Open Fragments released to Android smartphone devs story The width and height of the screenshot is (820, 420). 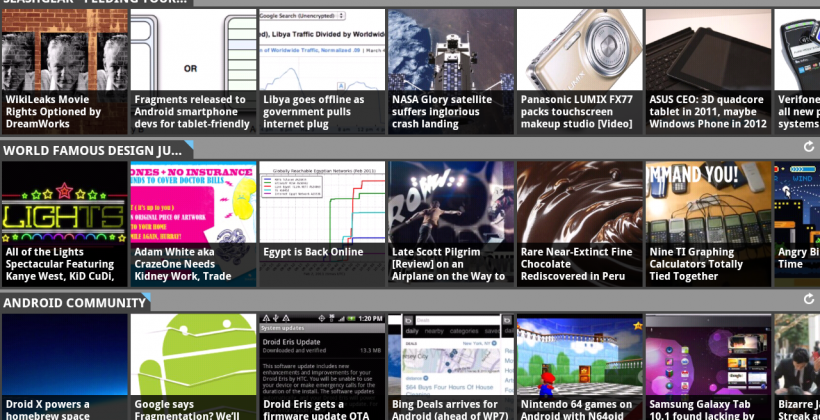tap(193, 72)
